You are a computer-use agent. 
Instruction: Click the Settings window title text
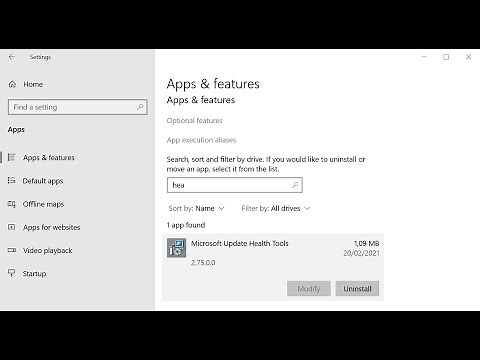[40, 57]
